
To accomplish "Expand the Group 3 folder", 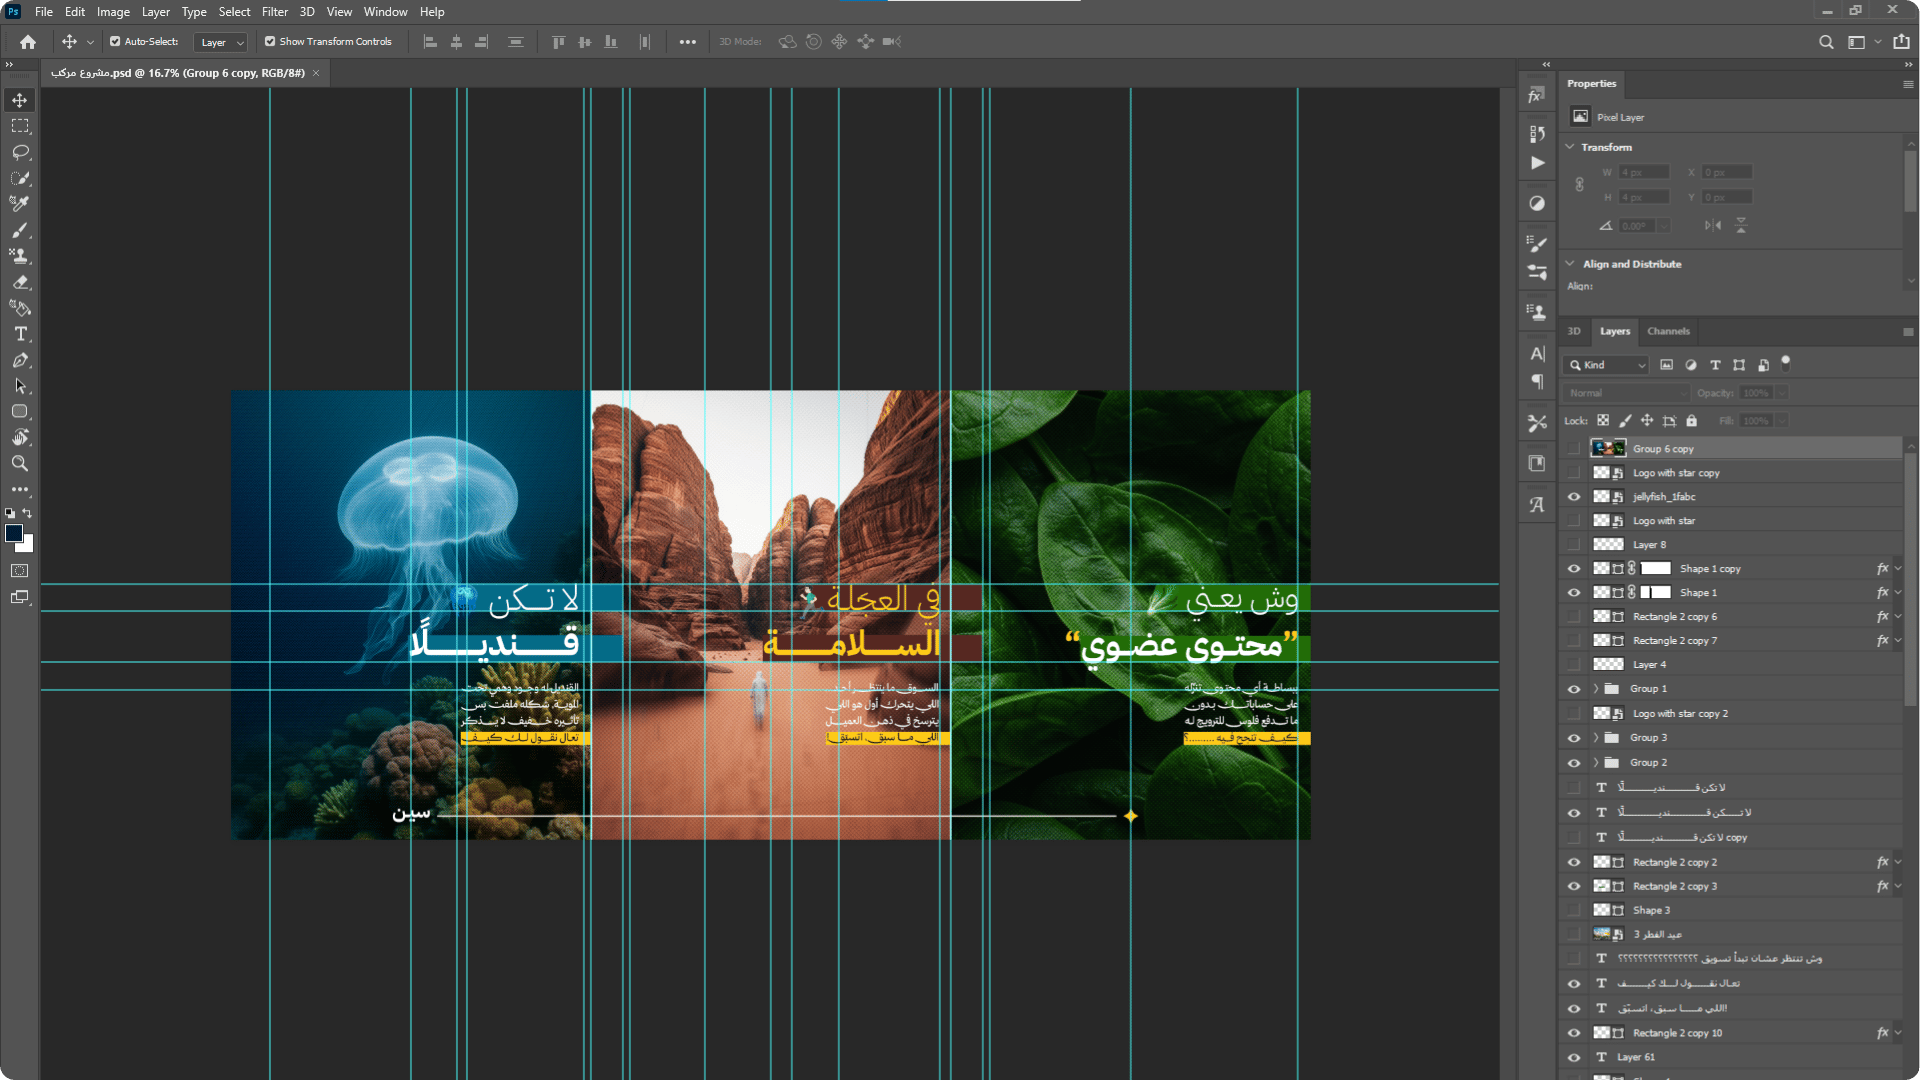I will pyautogui.click(x=1596, y=738).
